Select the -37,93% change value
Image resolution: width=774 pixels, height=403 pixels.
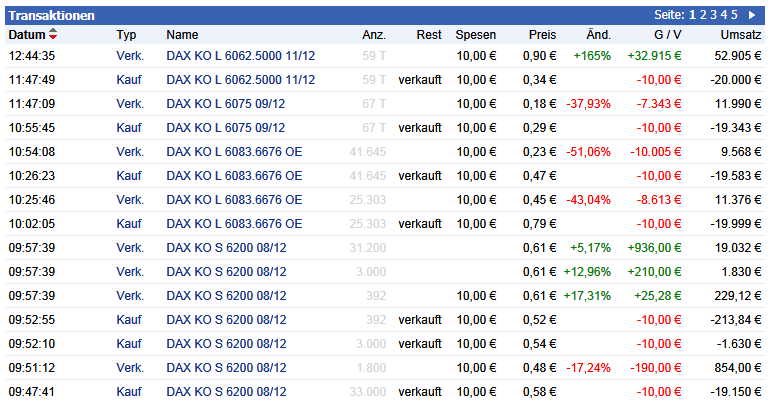[588, 104]
